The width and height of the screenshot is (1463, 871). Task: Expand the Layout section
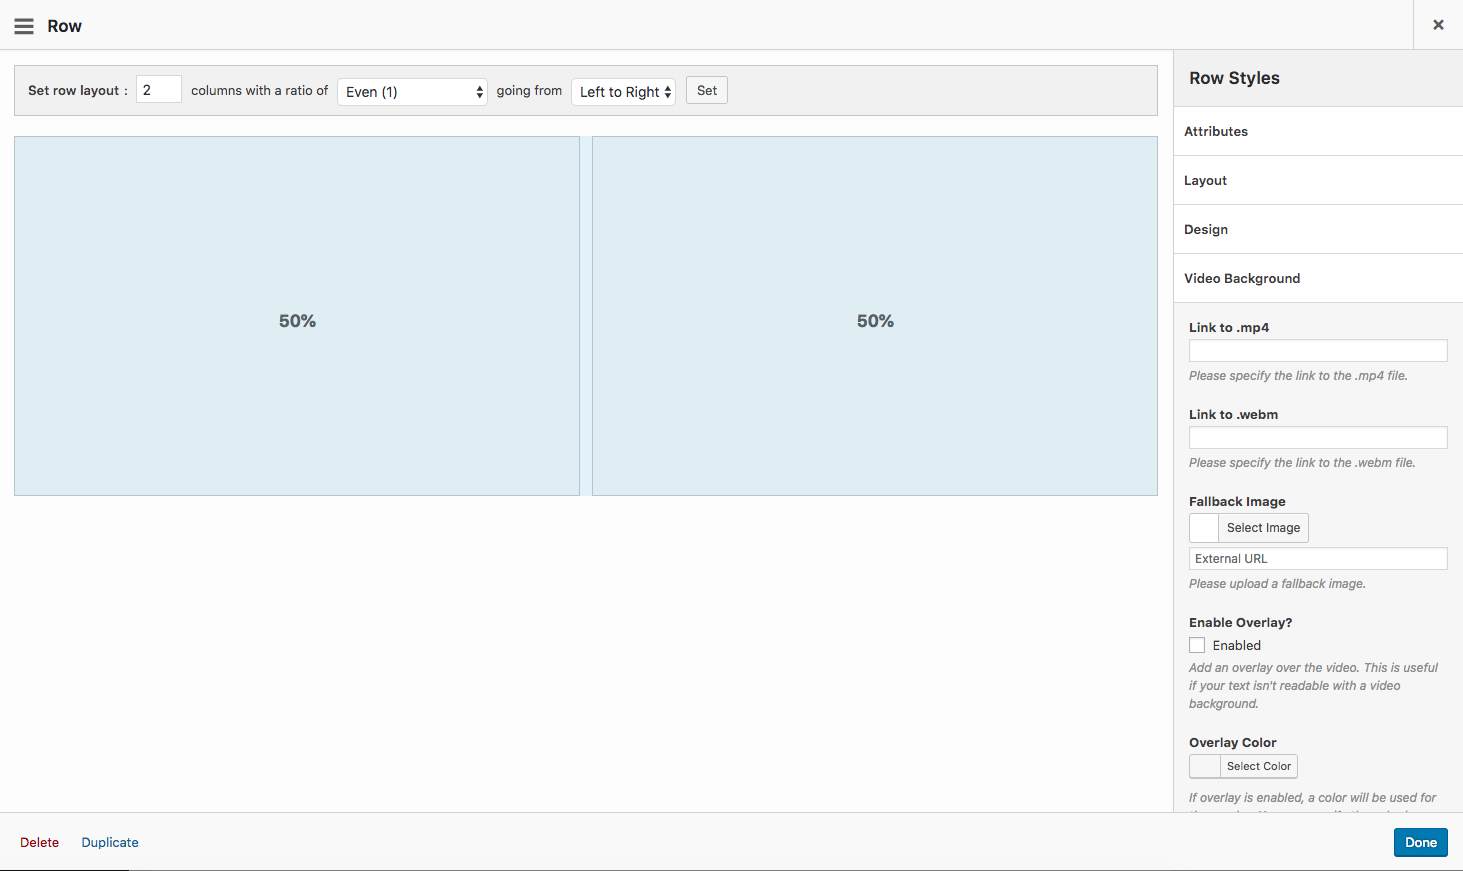click(1318, 180)
